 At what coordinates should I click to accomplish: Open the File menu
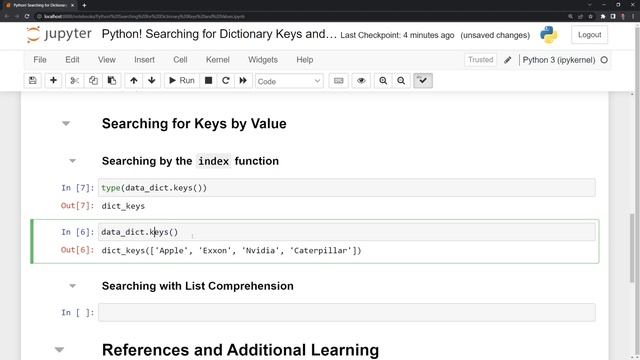click(40, 60)
